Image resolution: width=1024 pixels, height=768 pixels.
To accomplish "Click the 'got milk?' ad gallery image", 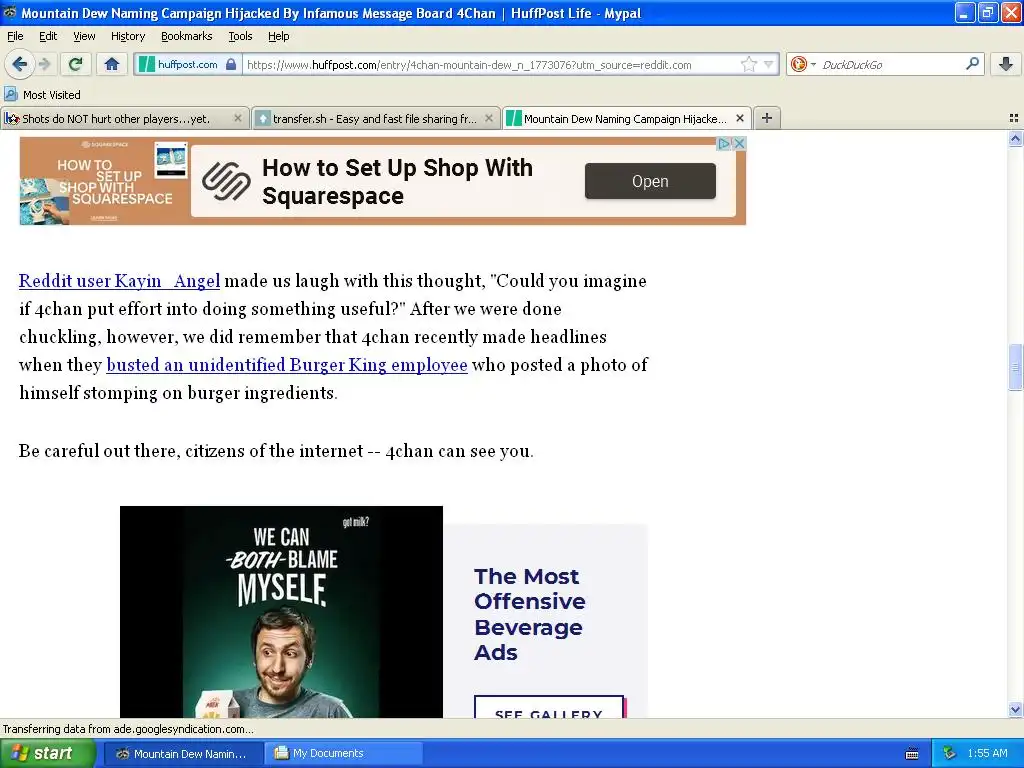I will [x=281, y=612].
